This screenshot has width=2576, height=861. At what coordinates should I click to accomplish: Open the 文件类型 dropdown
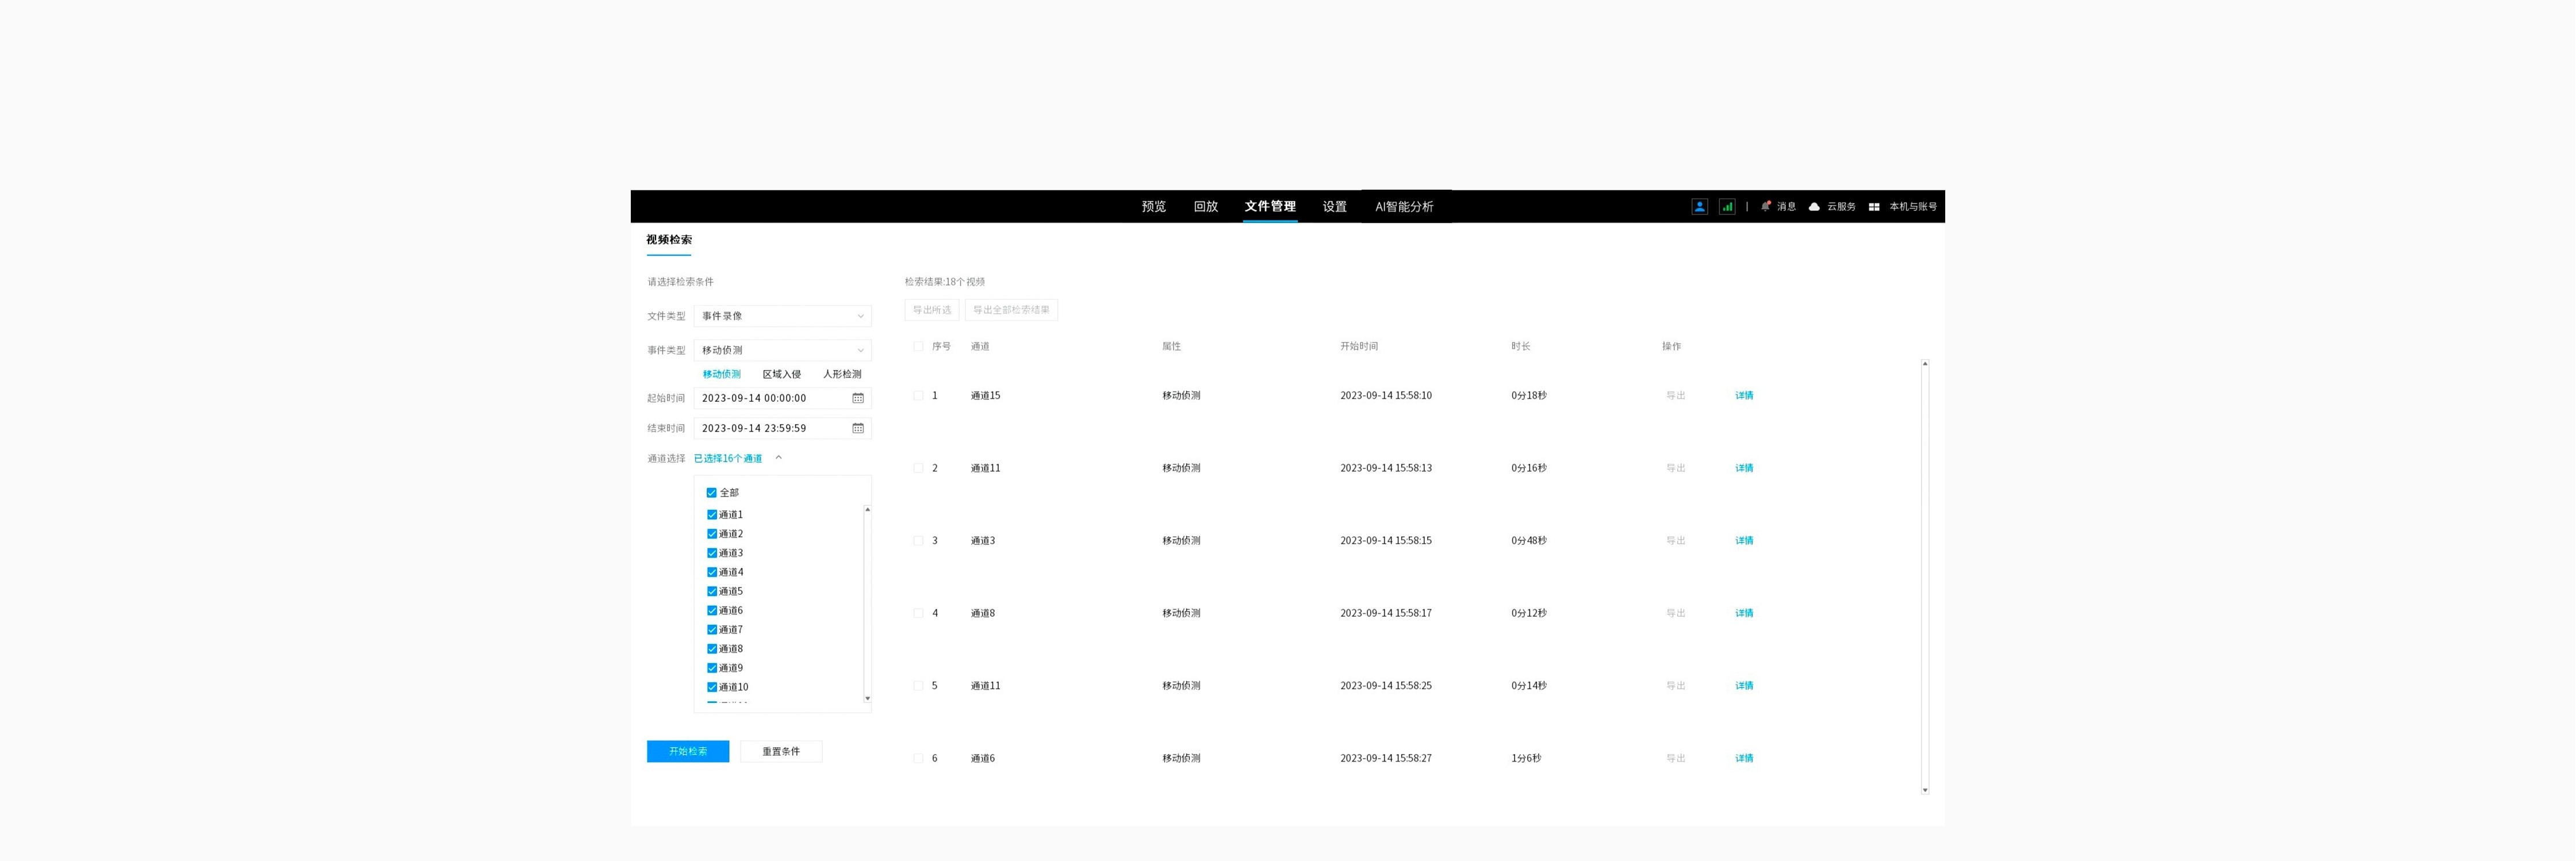[x=782, y=316]
